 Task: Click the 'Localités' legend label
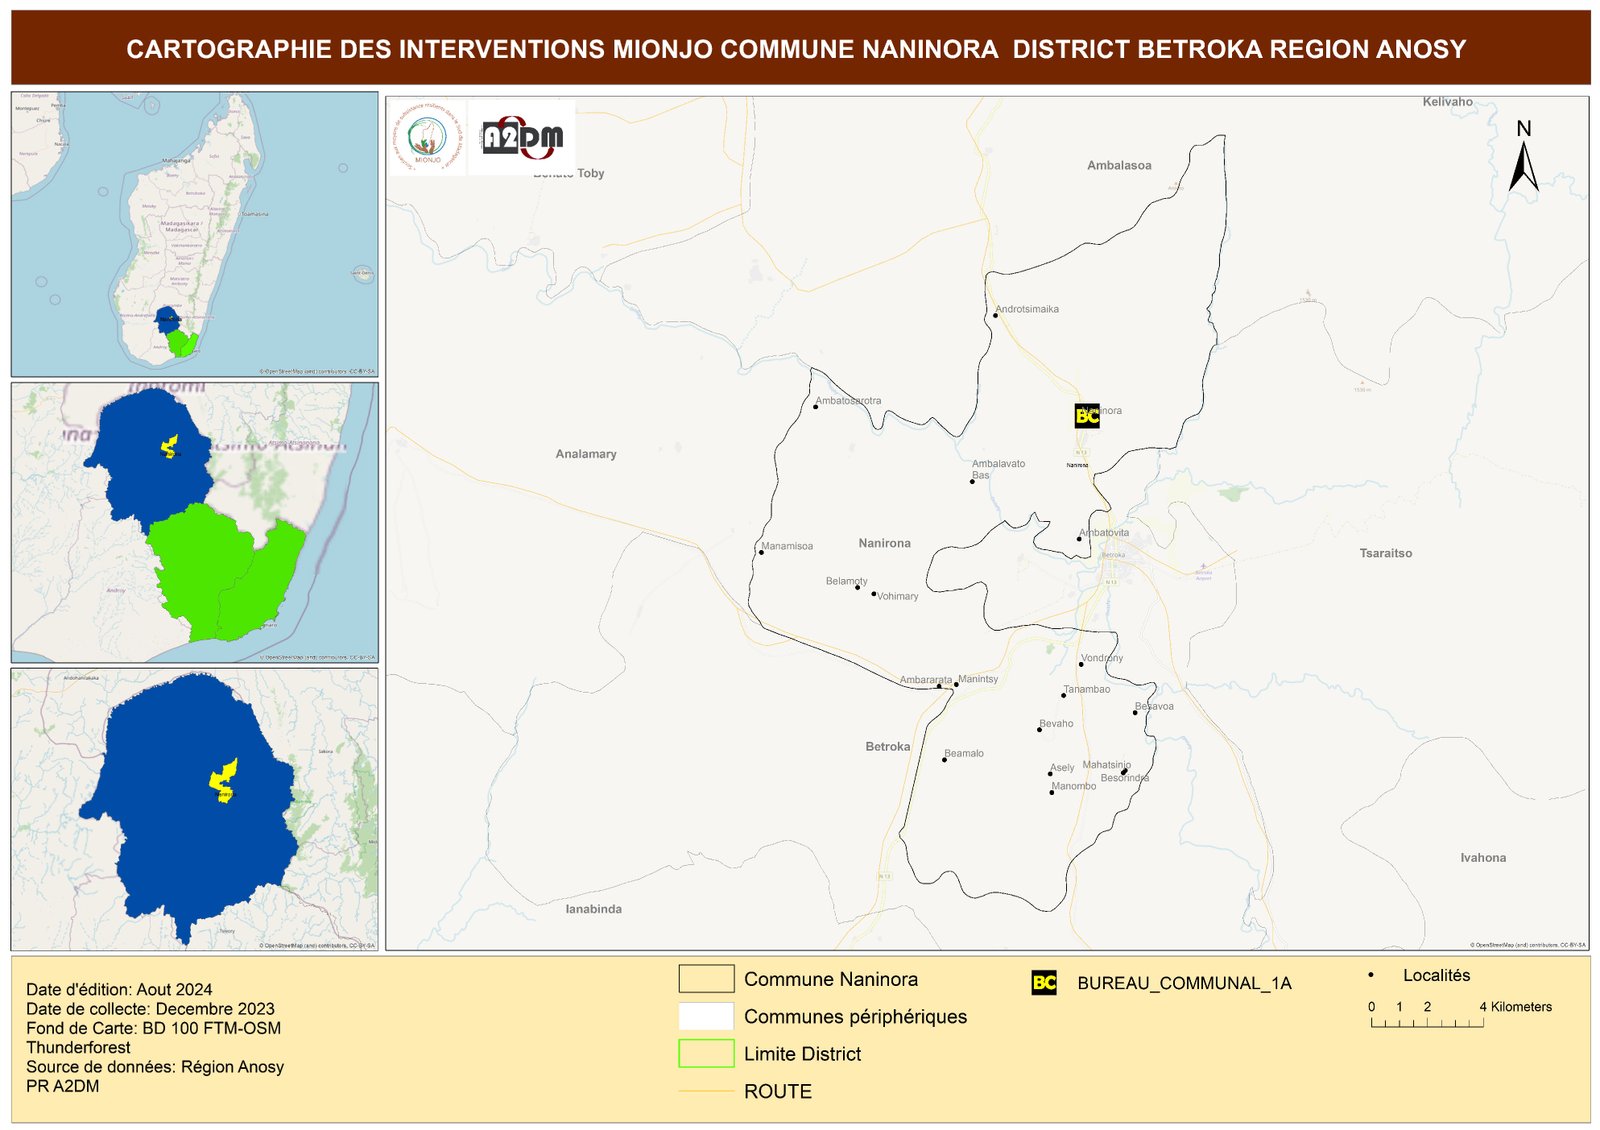pyautogui.click(x=1437, y=976)
